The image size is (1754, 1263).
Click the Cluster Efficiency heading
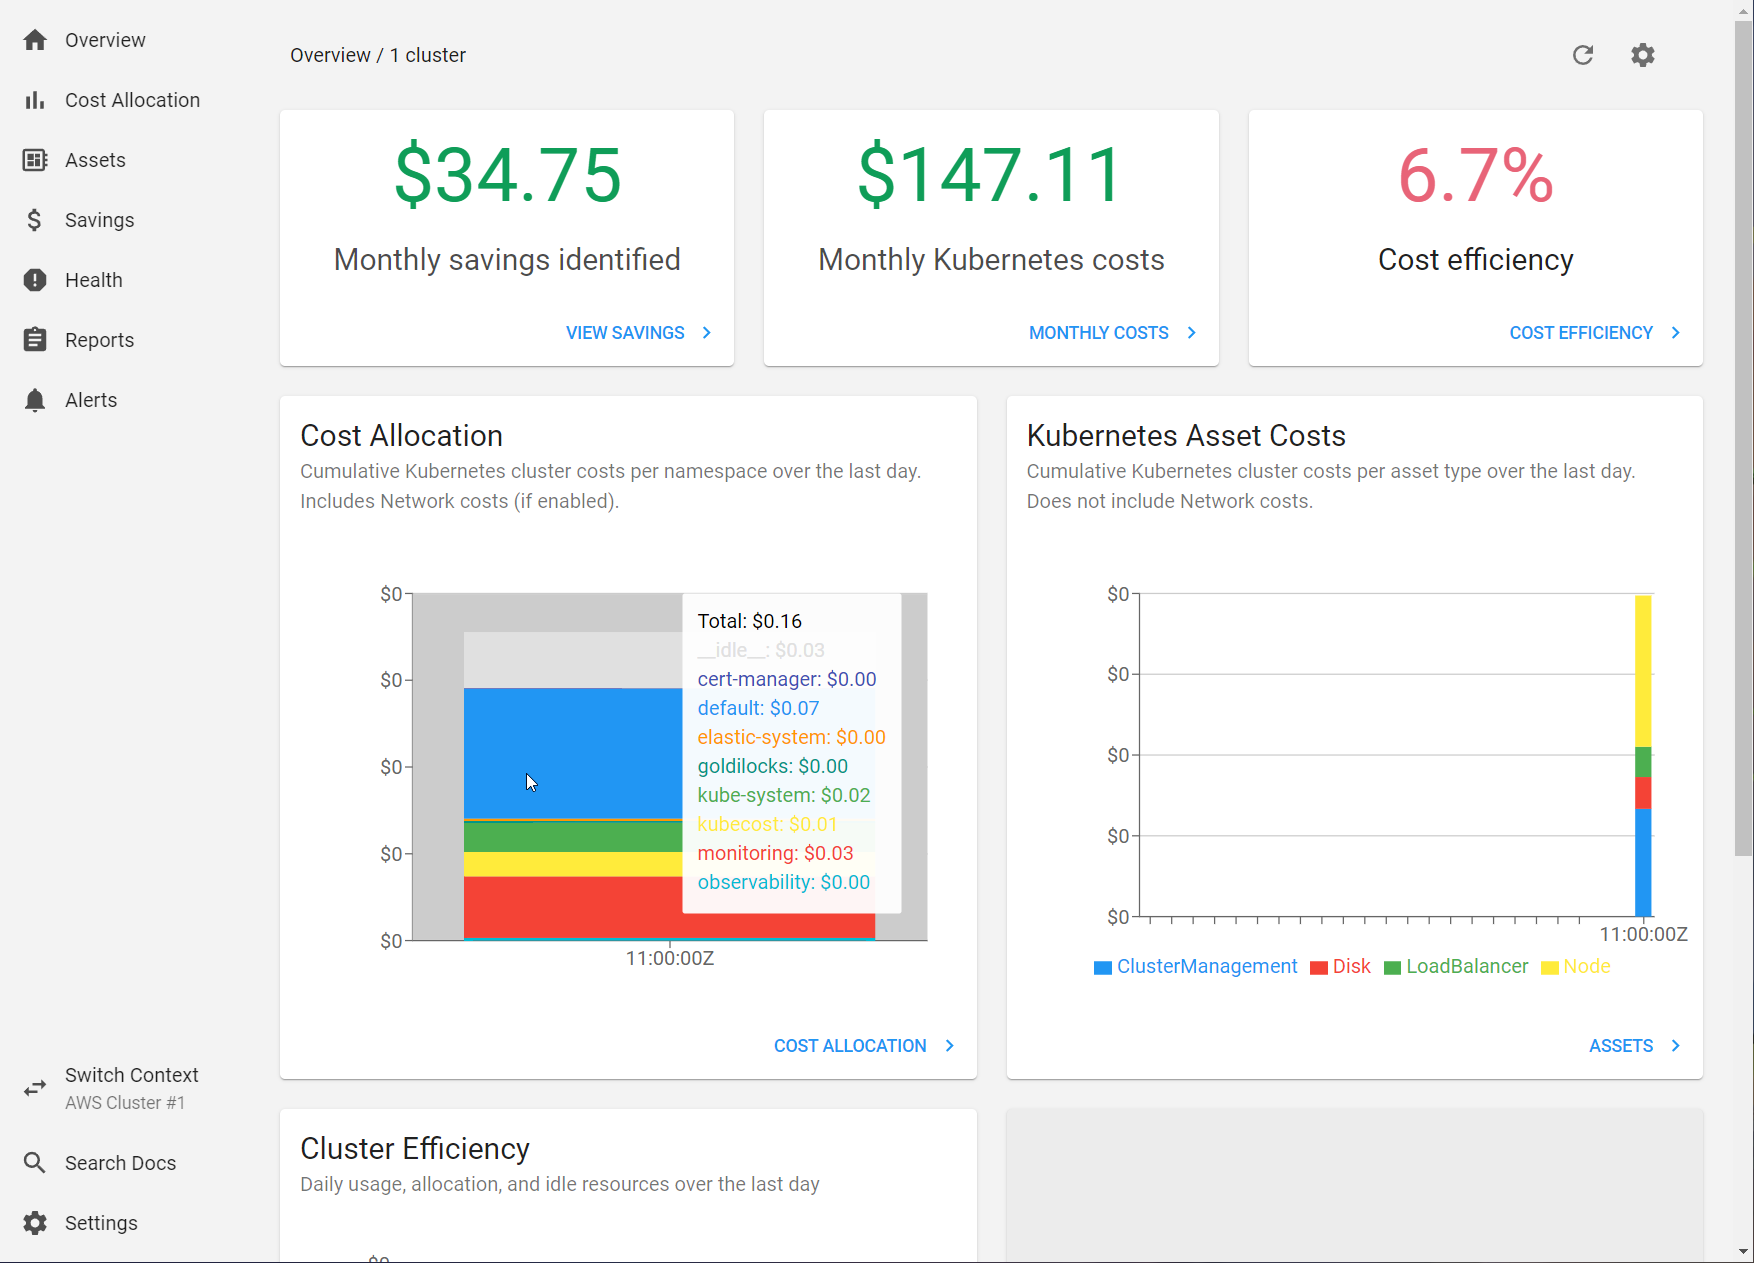[415, 1149]
